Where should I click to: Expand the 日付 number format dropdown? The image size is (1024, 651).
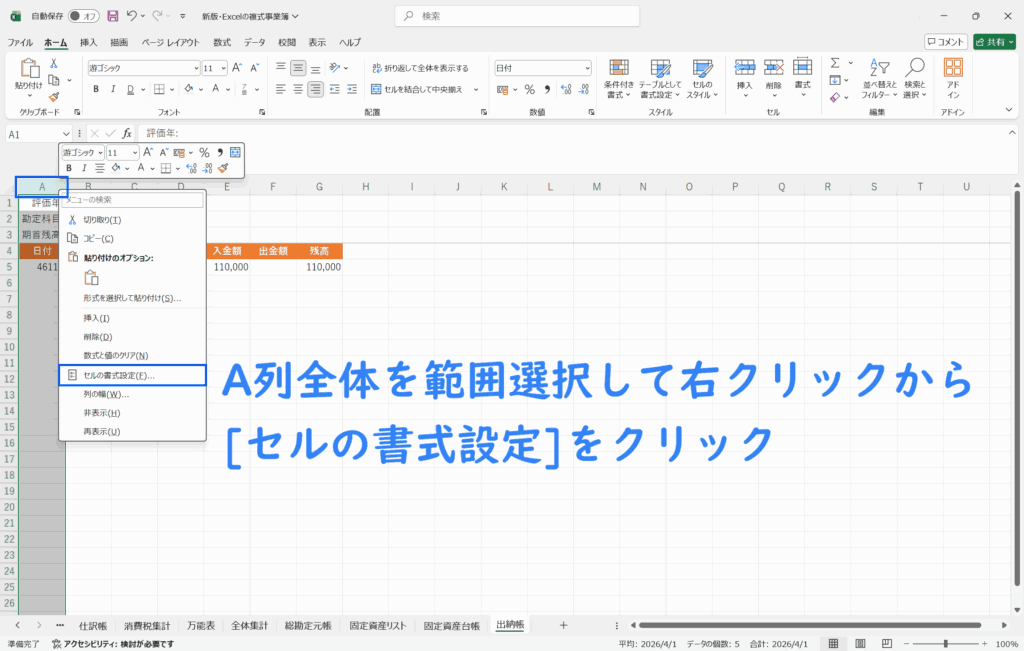586,68
